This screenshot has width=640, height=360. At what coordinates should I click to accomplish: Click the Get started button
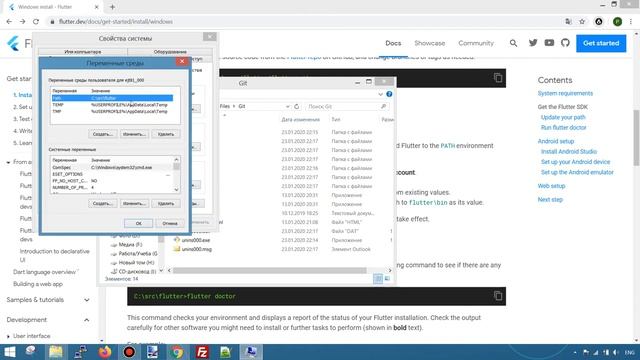(x=601, y=43)
